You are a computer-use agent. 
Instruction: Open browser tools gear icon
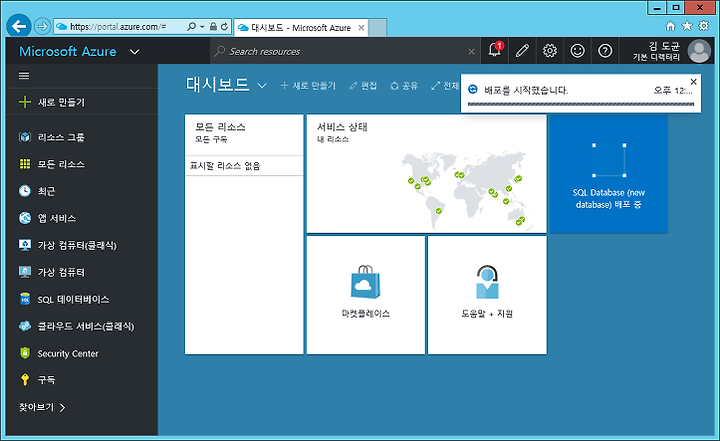point(703,26)
